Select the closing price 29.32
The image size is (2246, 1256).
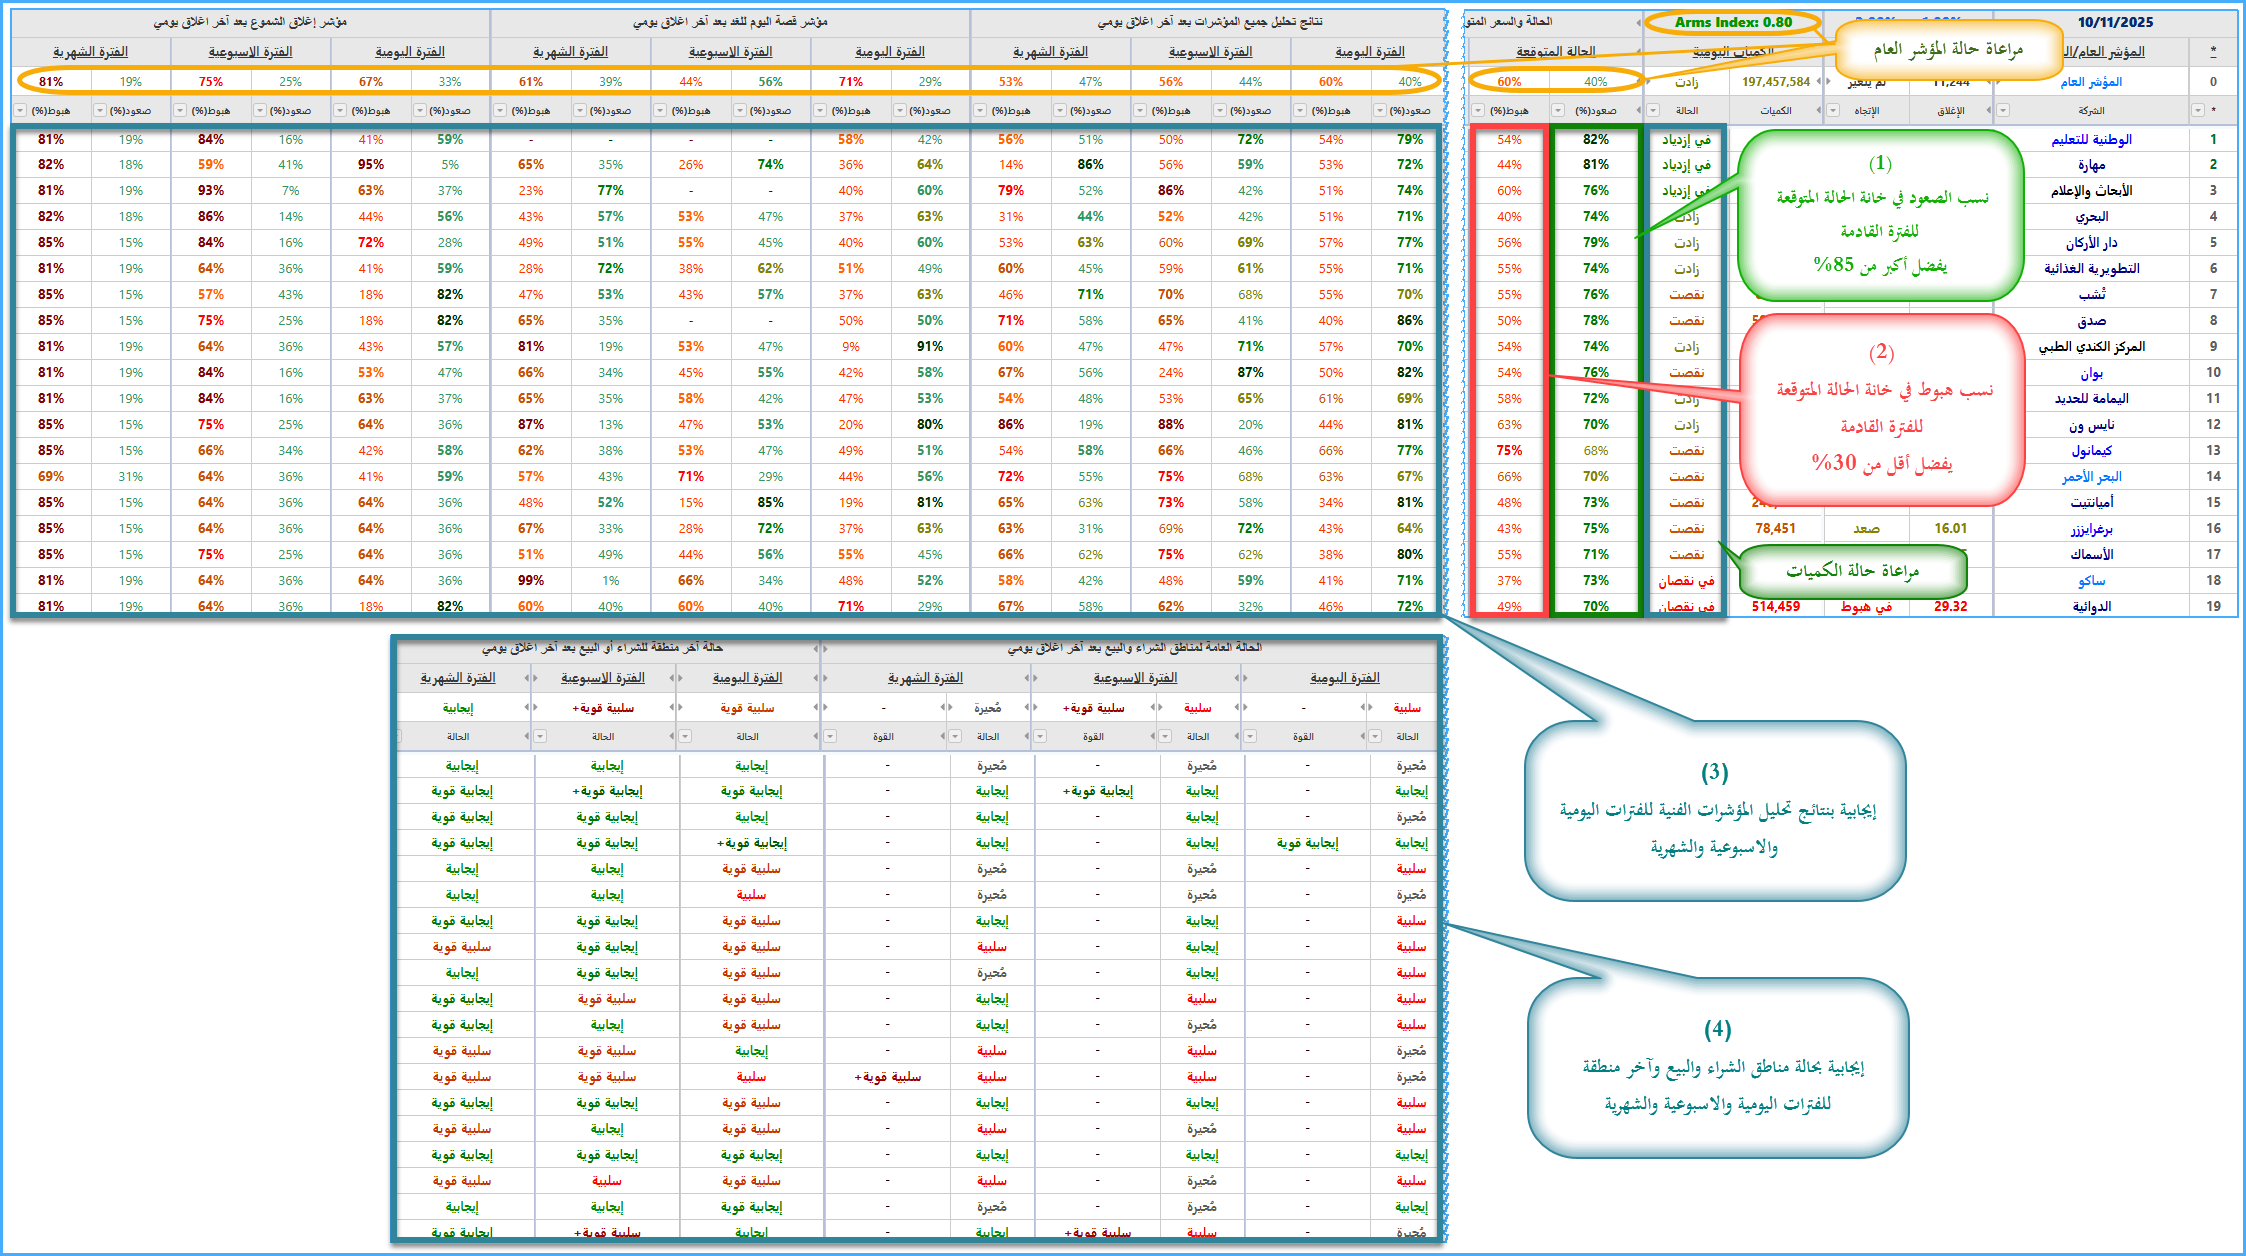(1950, 607)
